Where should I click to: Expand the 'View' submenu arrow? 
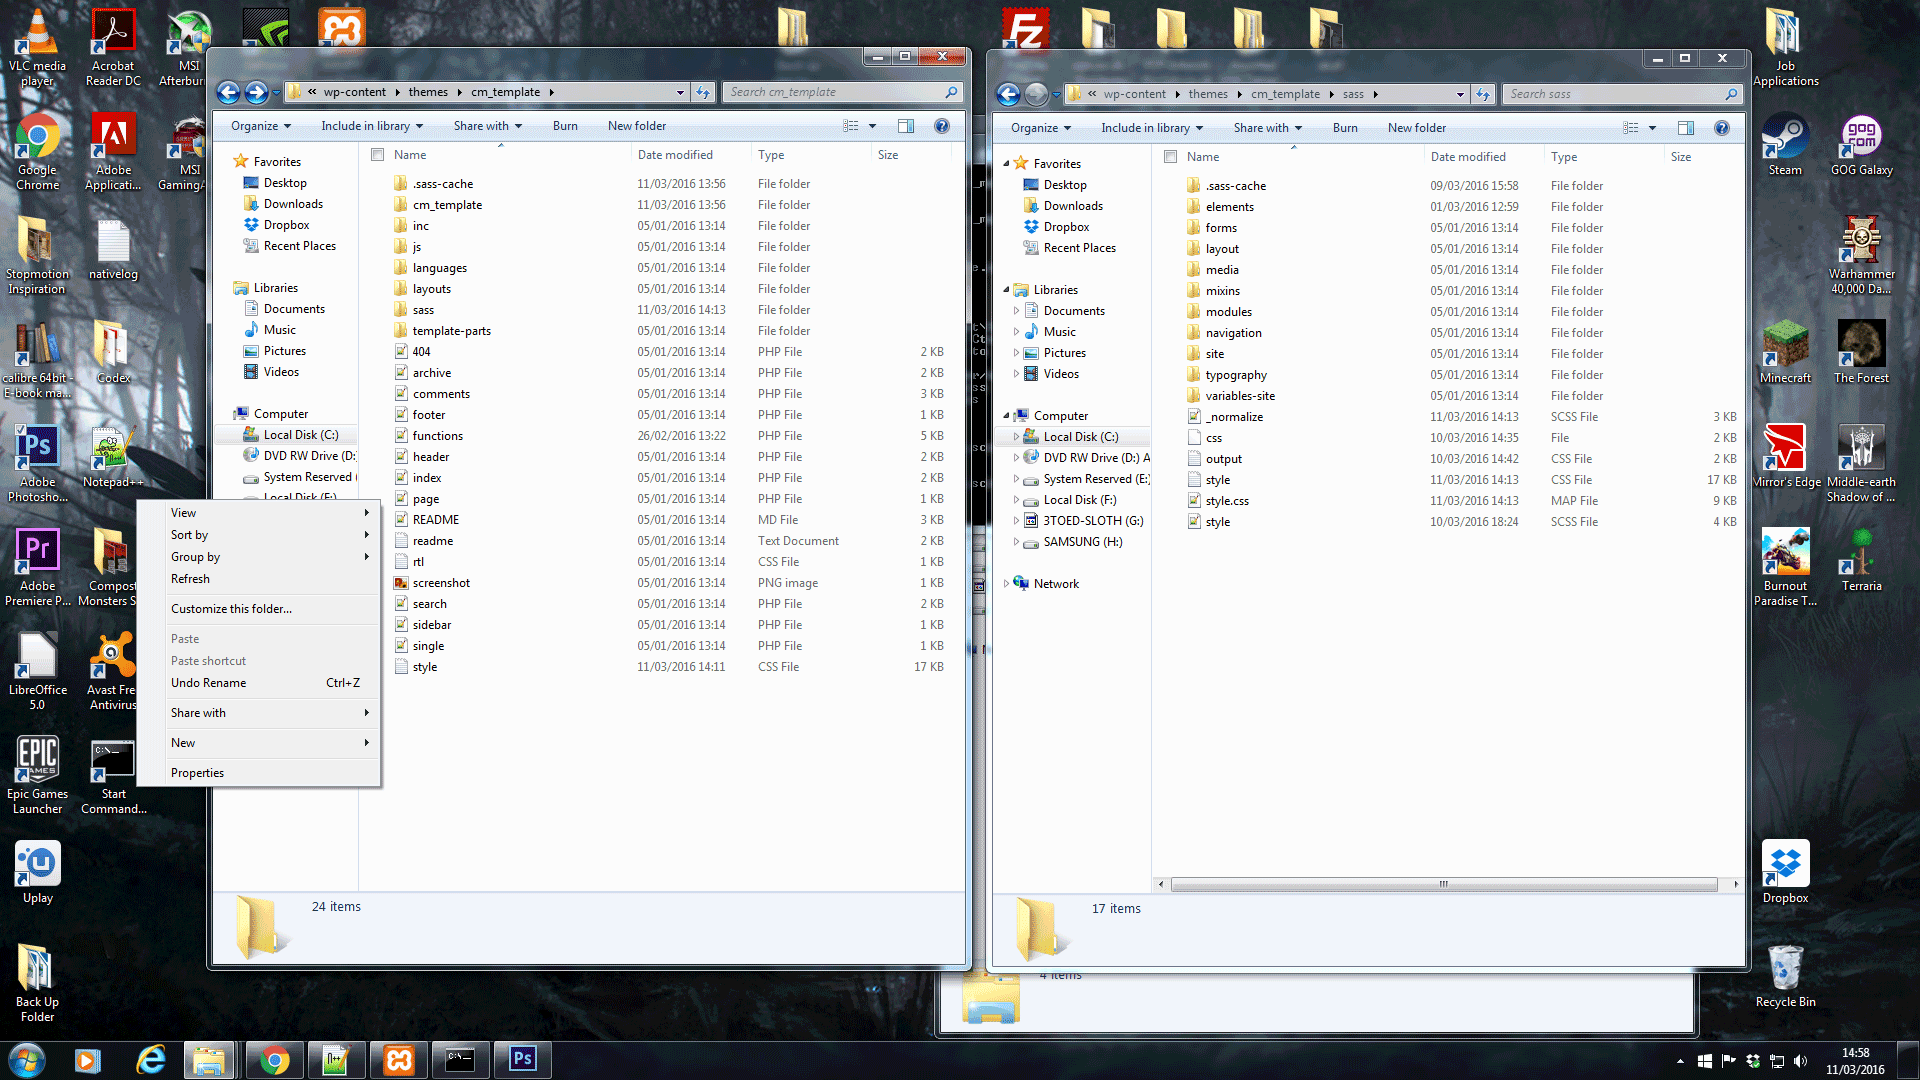[368, 512]
